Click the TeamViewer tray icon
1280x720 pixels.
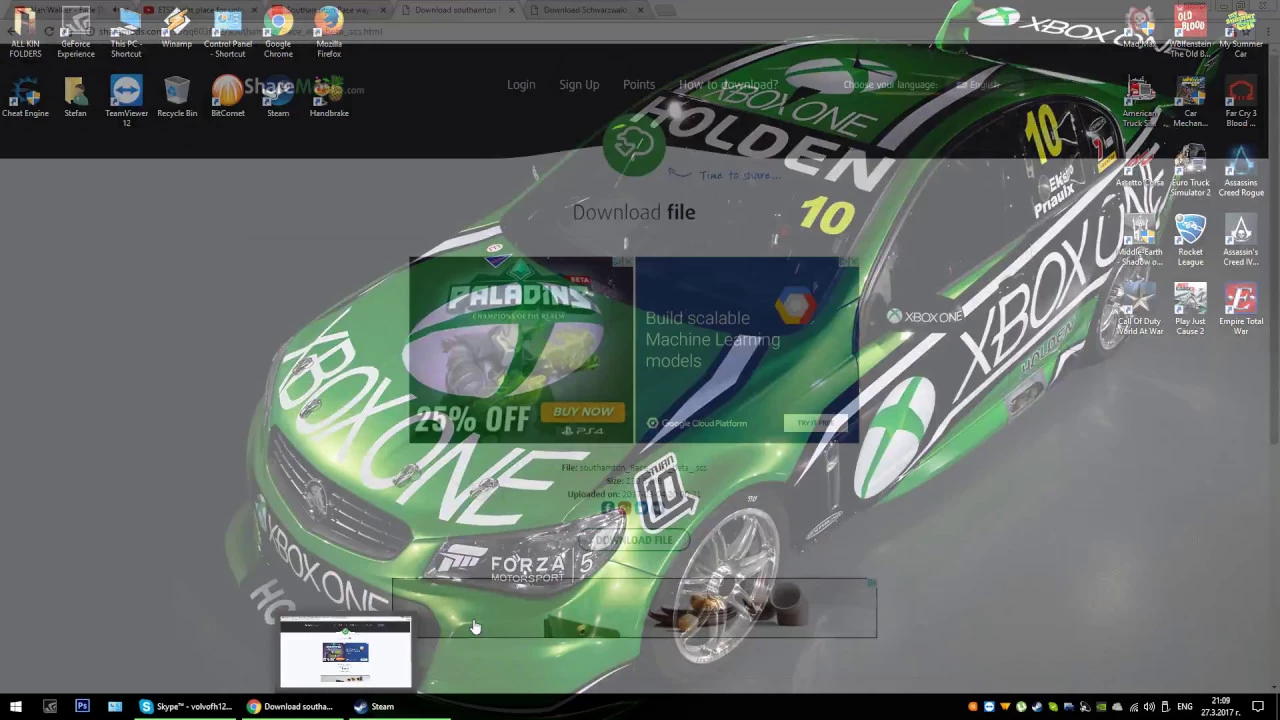[x=989, y=707]
